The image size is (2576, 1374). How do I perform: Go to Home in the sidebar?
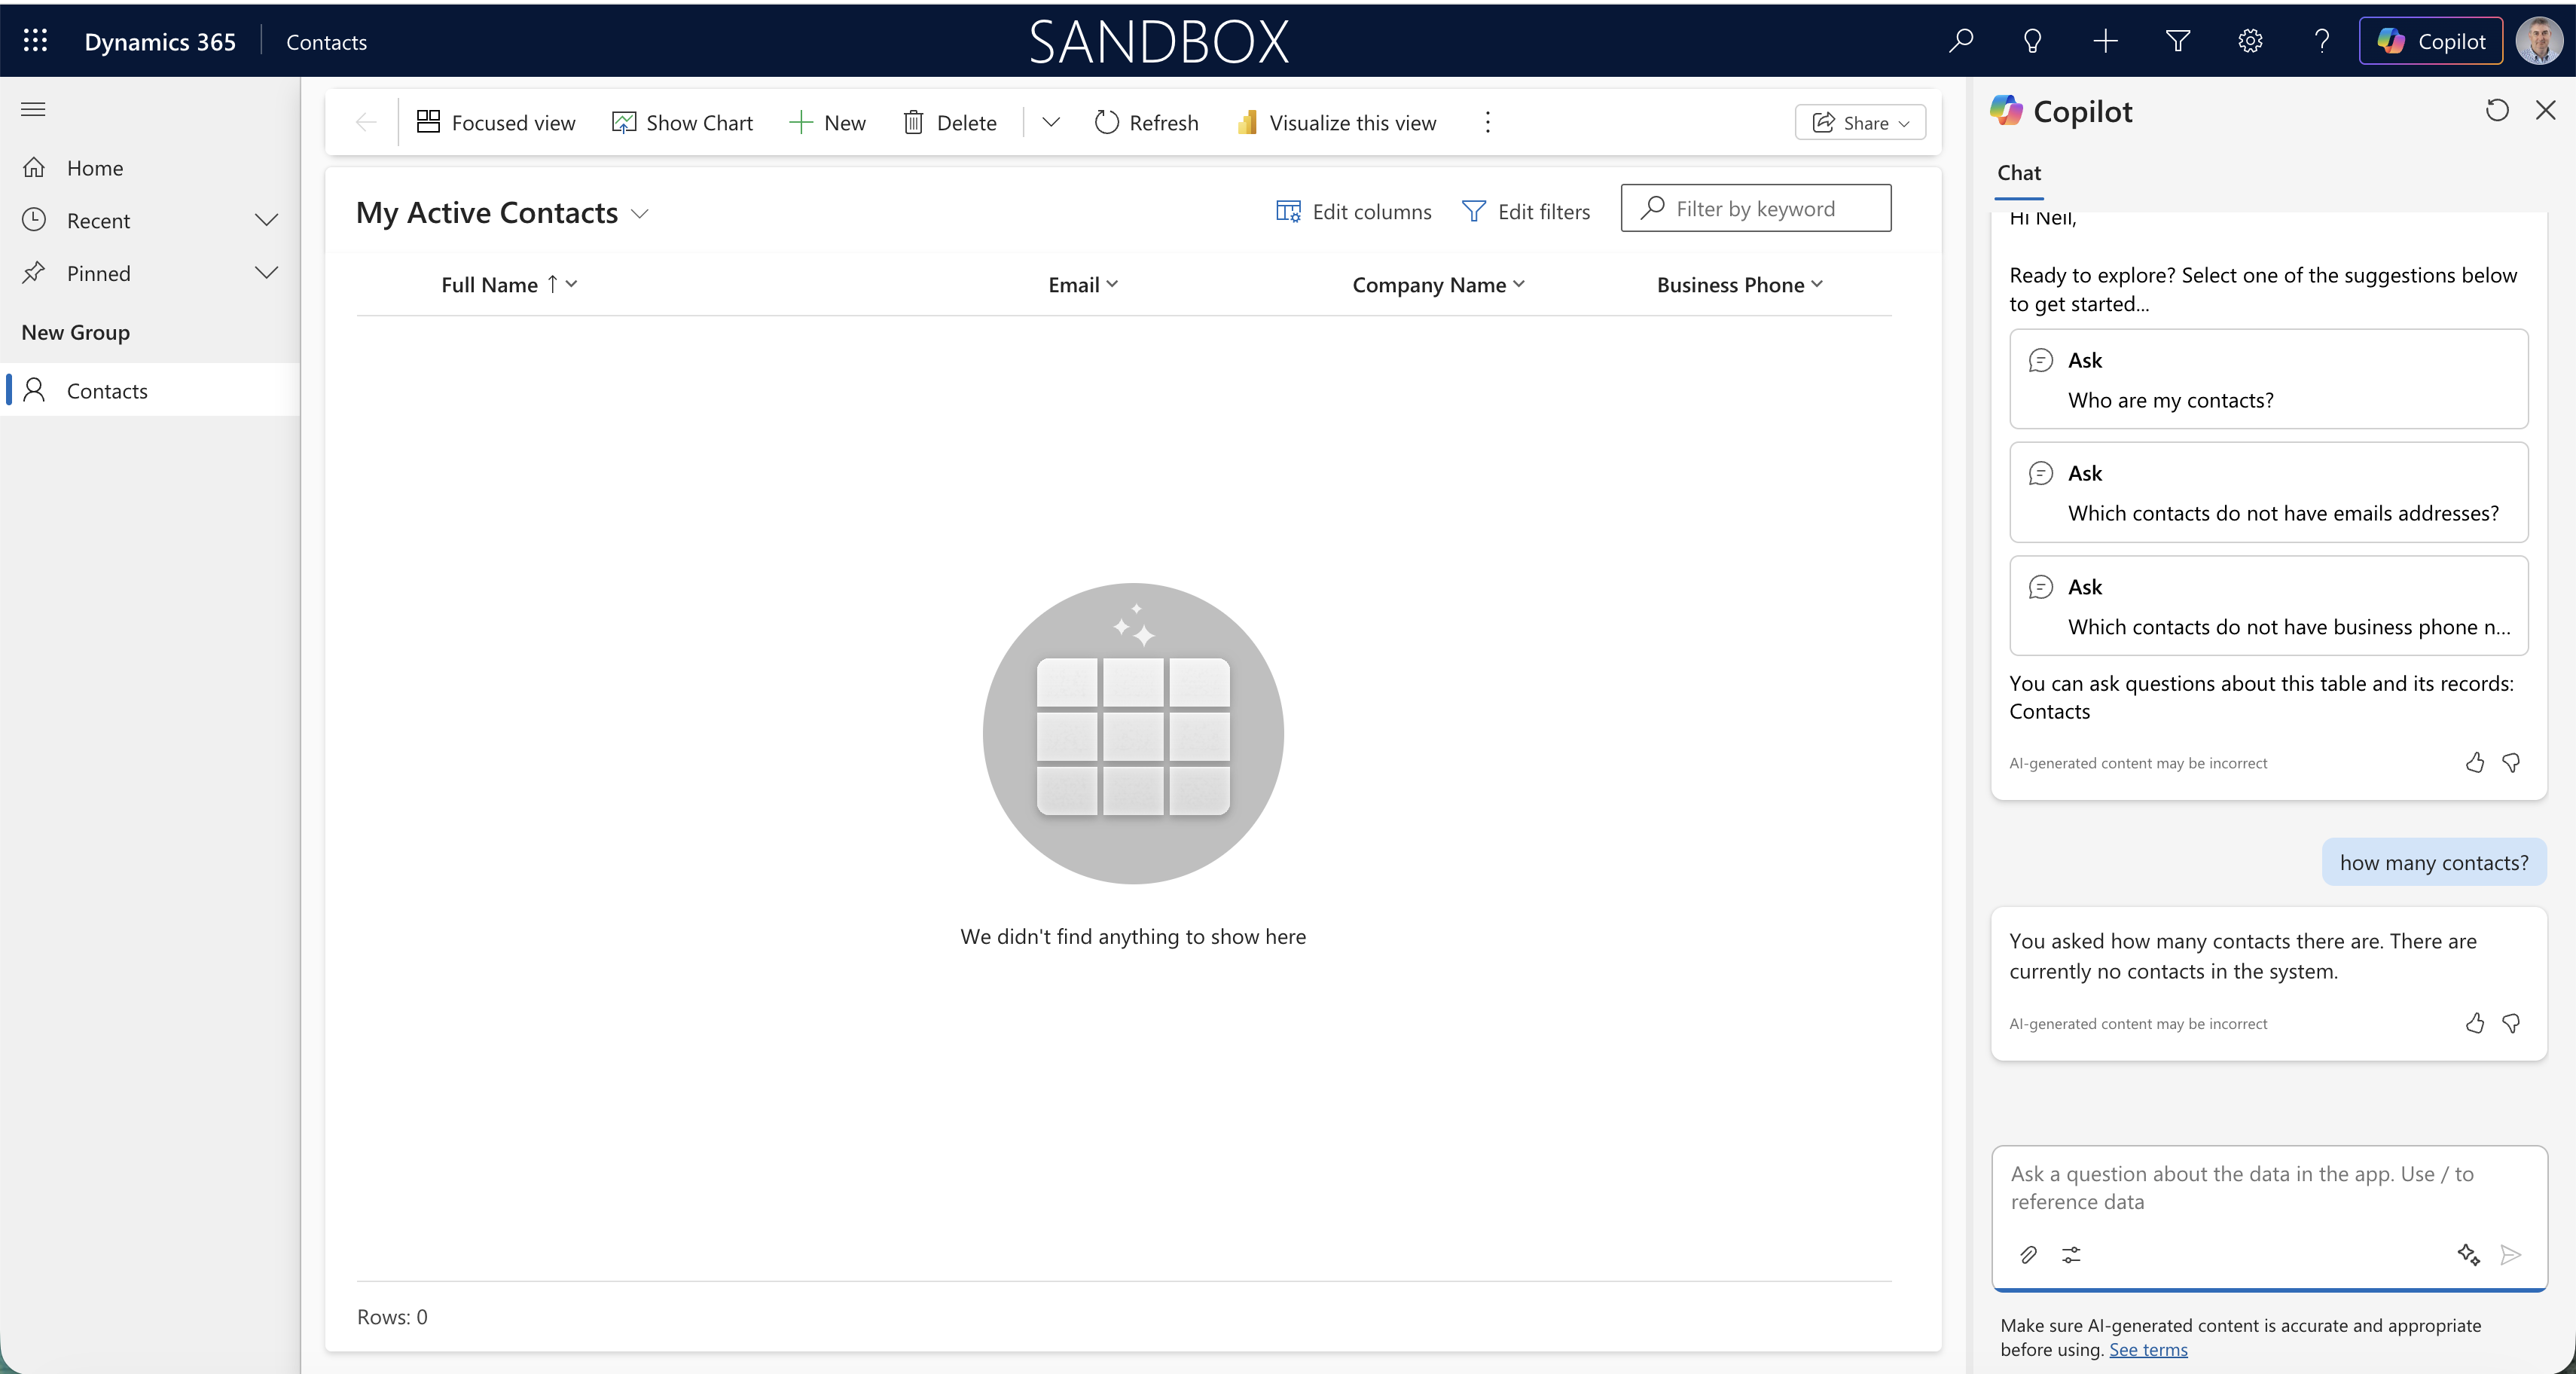click(95, 168)
